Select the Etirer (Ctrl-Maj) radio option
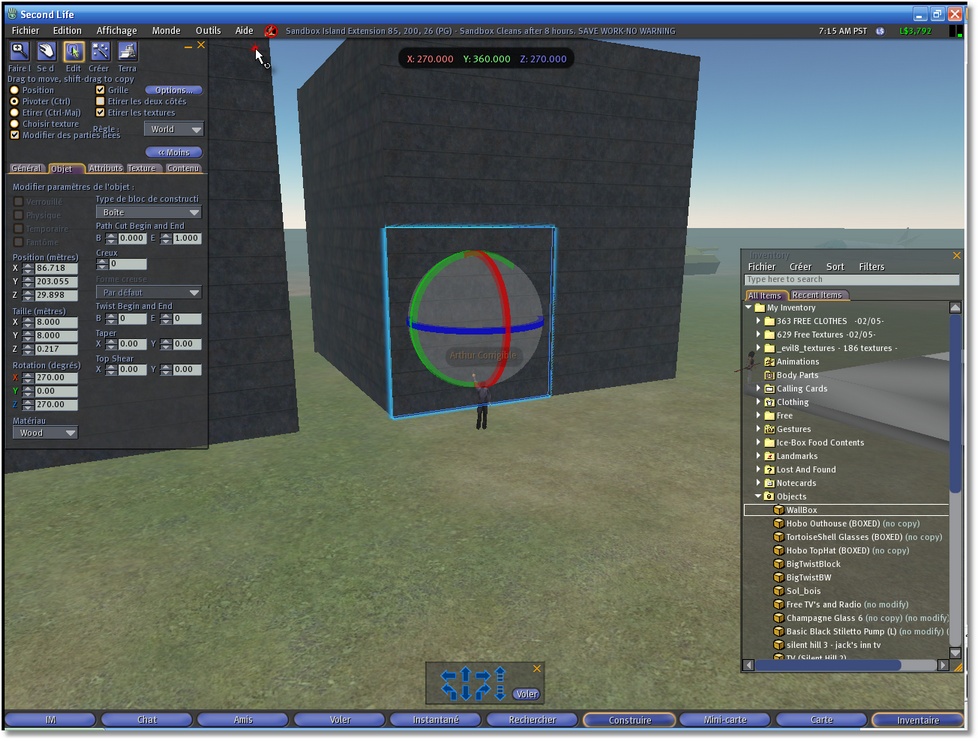The width and height of the screenshot is (978, 741). pyautogui.click(x=14, y=113)
